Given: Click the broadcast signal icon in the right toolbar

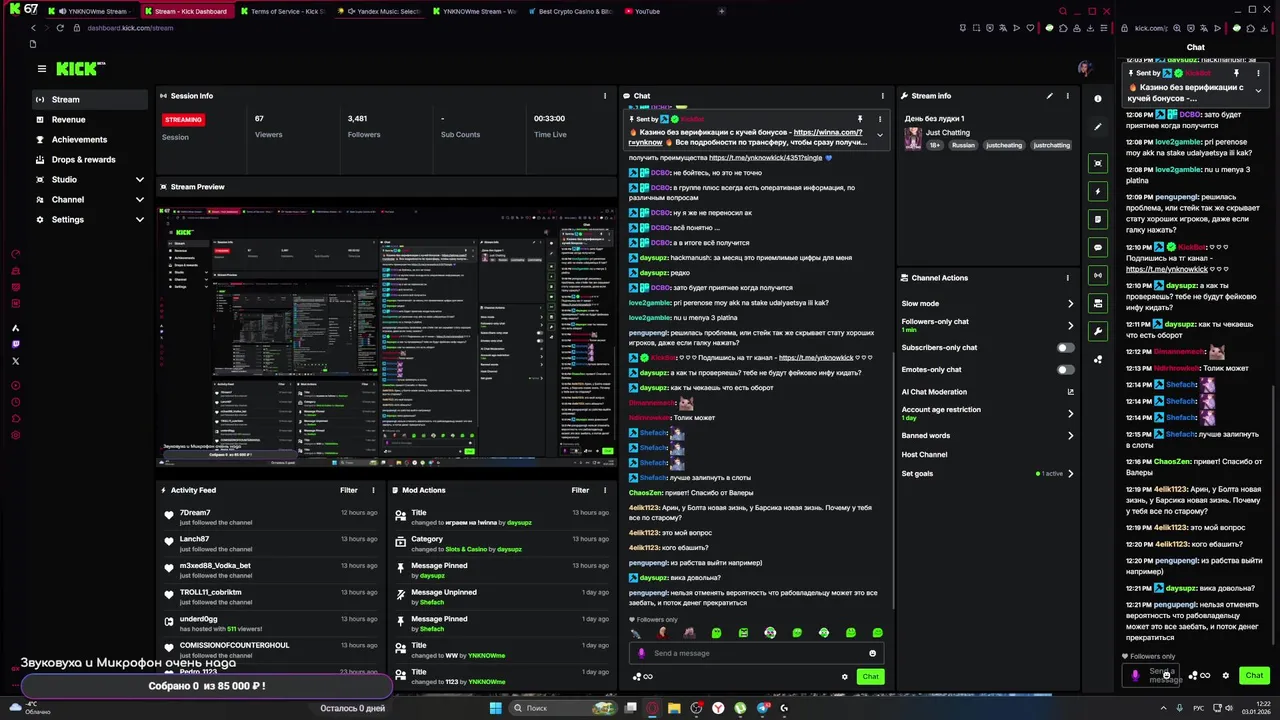Looking at the screenshot, I should (x=1098, y=275).
